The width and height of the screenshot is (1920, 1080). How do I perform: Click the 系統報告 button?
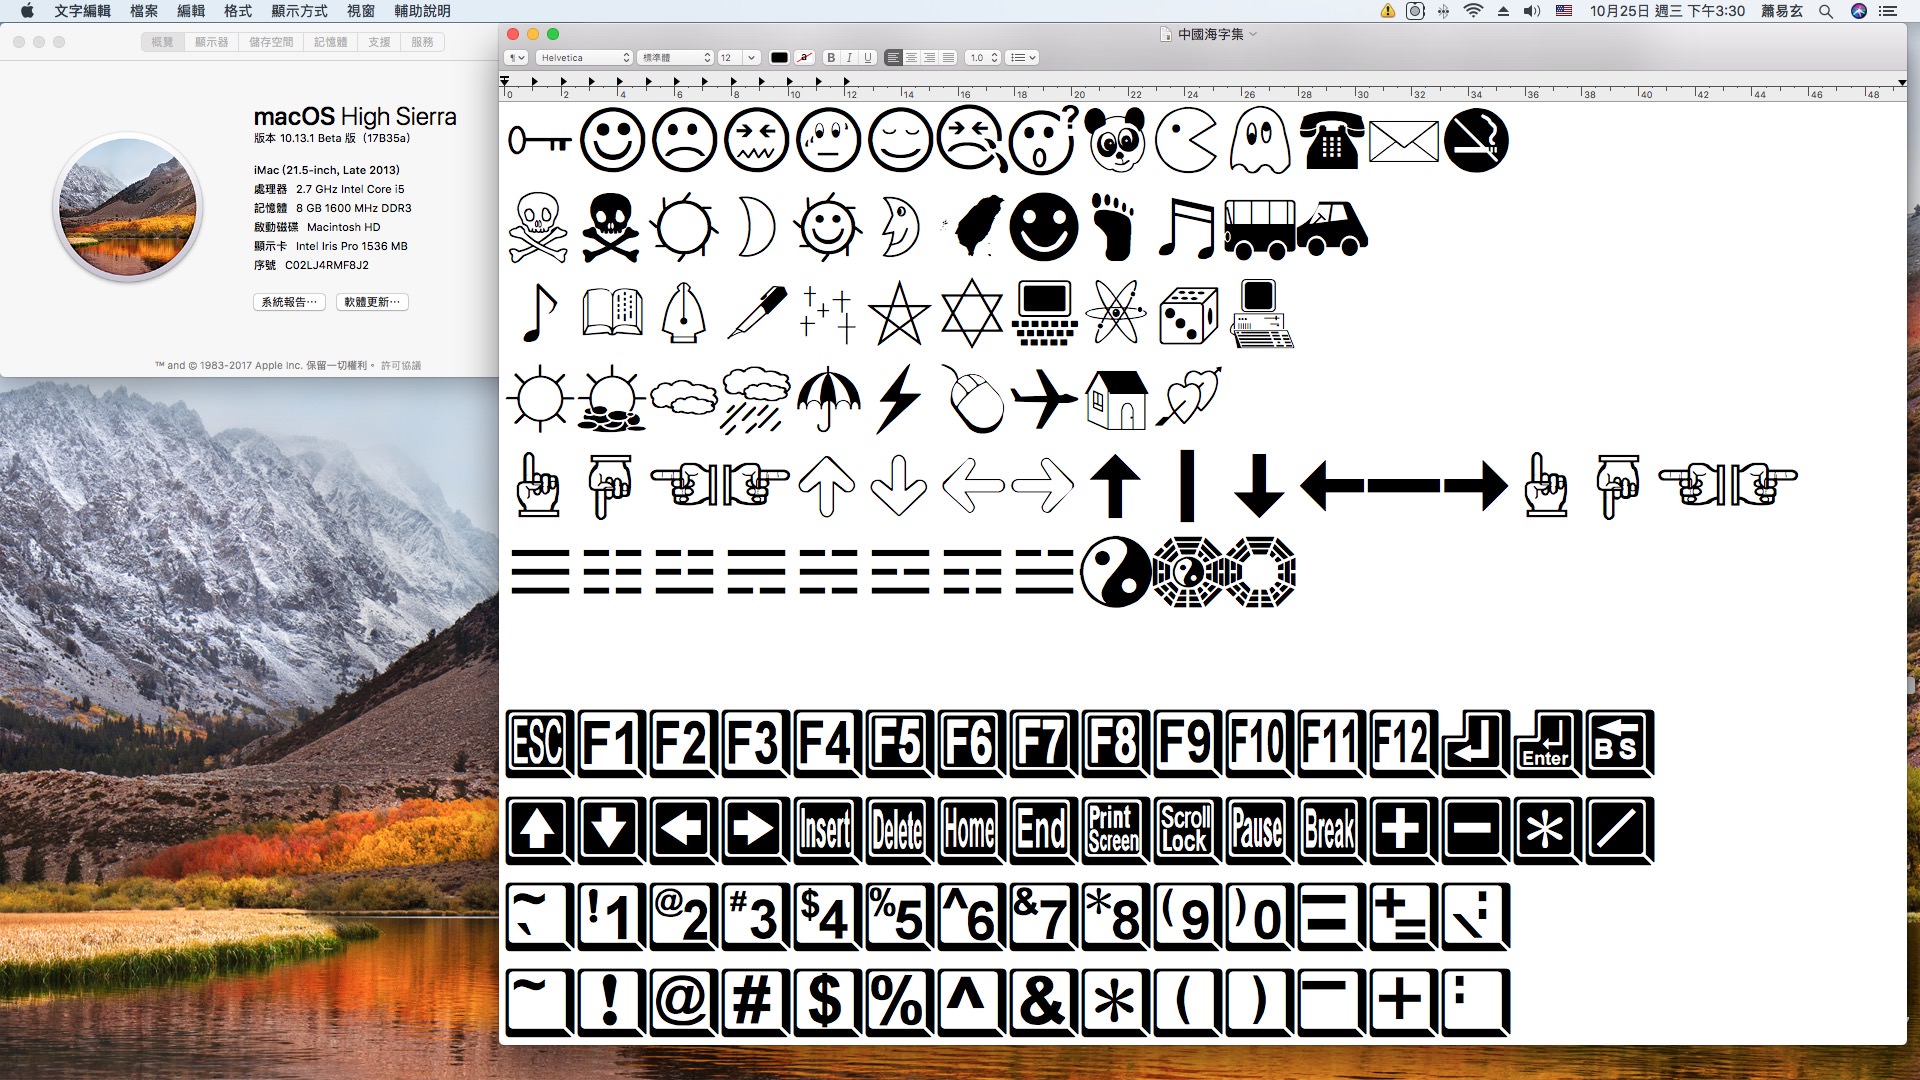click(288, 302)
